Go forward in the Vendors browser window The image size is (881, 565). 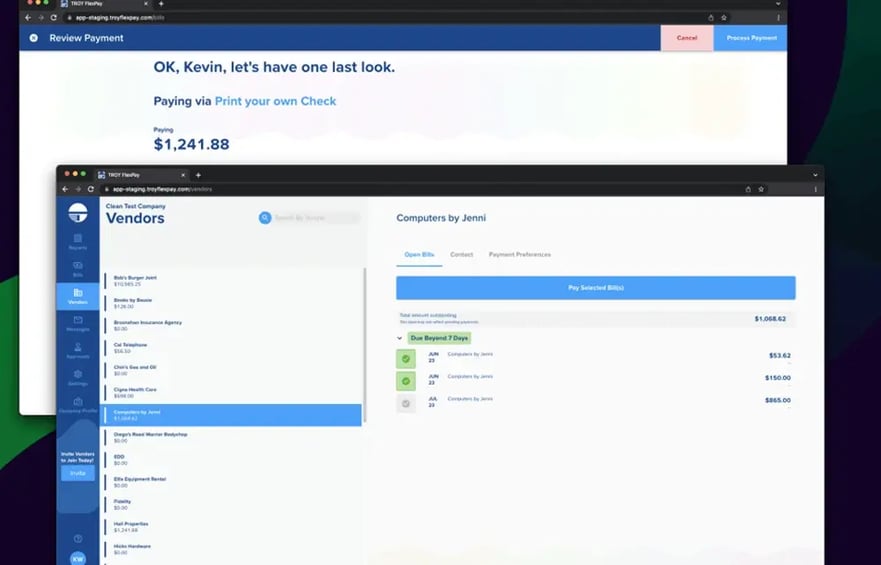(78, 189)
